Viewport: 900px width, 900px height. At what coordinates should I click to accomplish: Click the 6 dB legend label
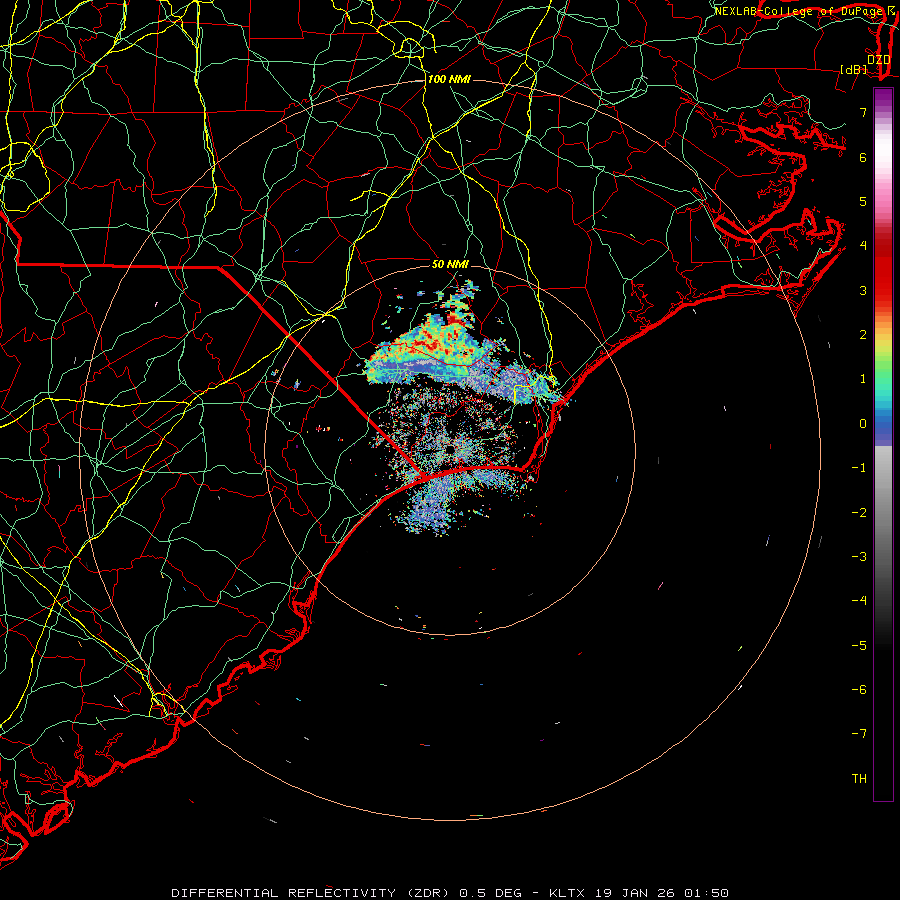tap(863, 157)
